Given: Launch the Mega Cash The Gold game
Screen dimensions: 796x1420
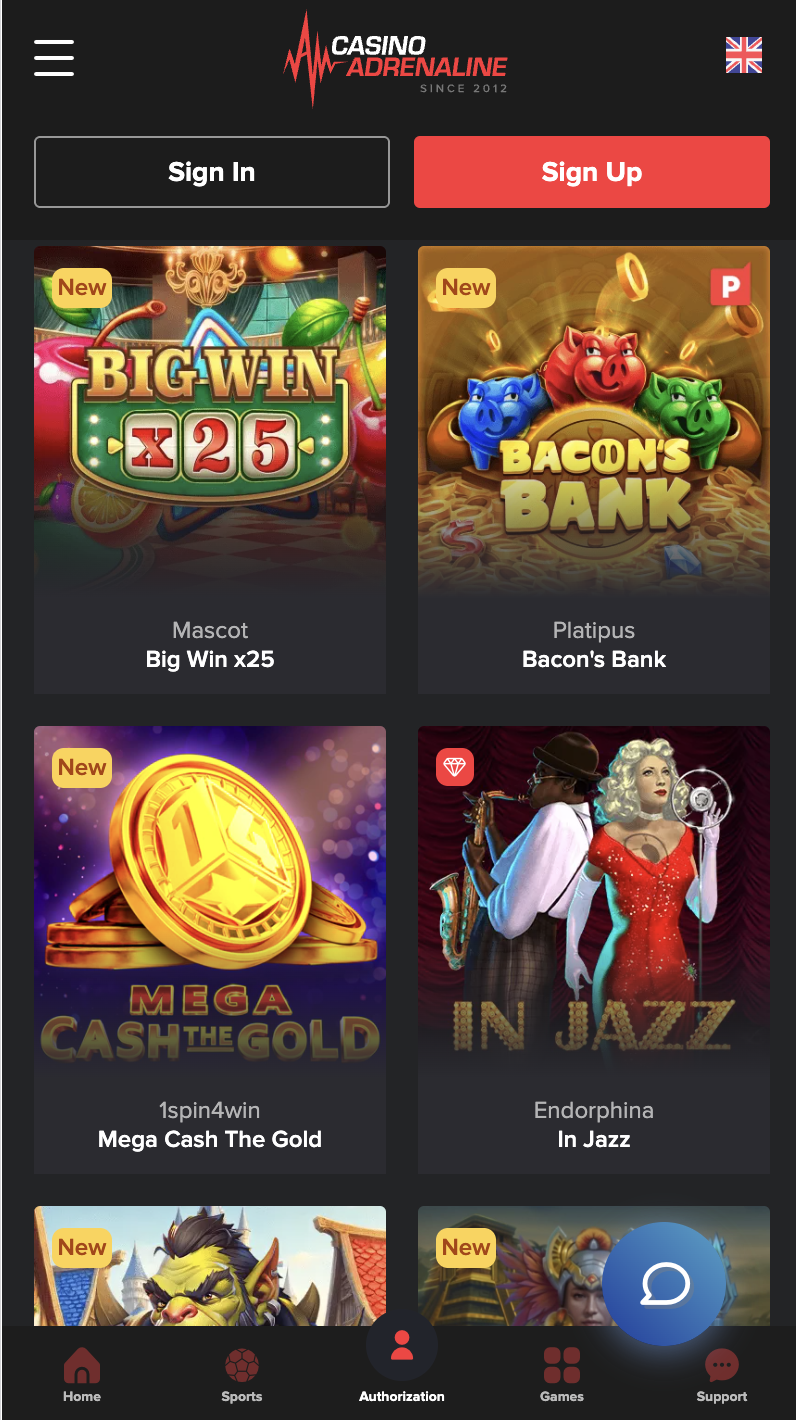Looking at the screenshot, I should click(210, 900).
